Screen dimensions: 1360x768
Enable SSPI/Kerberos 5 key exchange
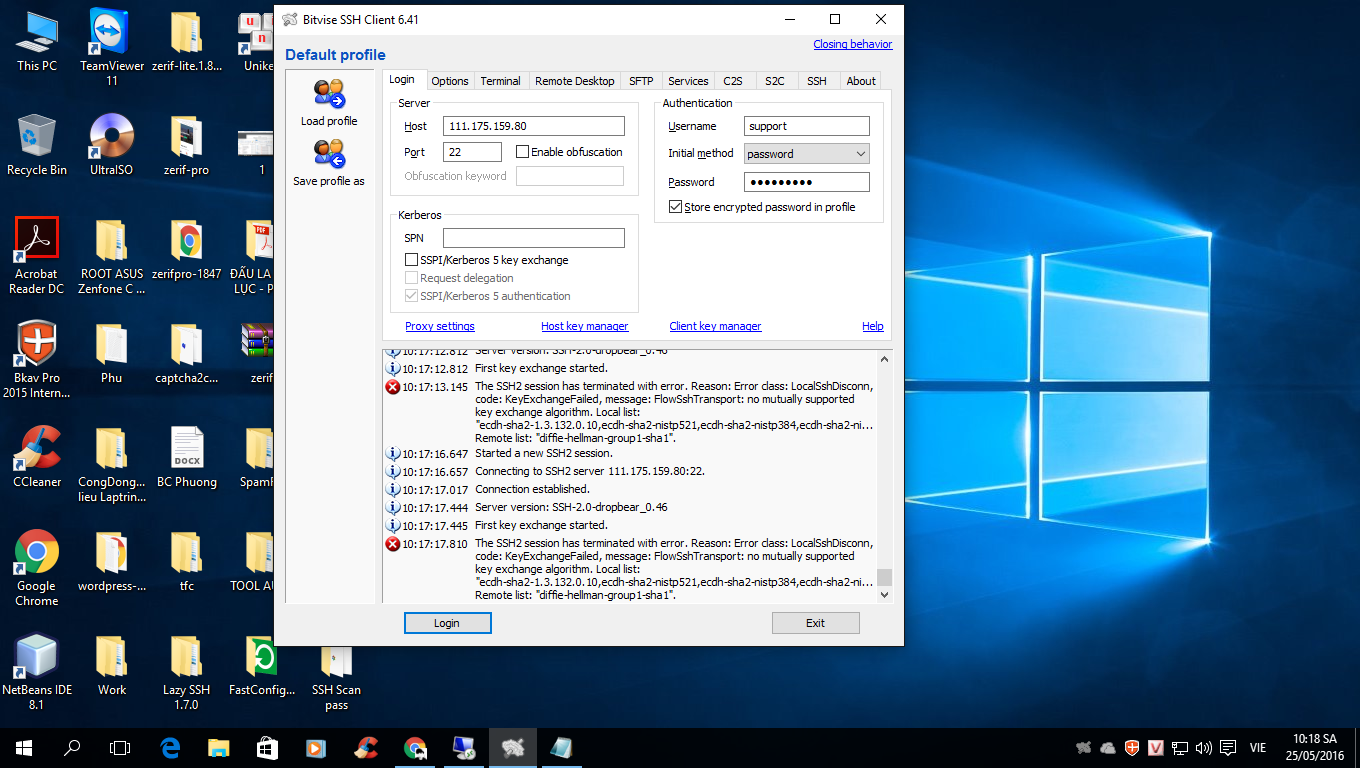(x=411, y=260)
